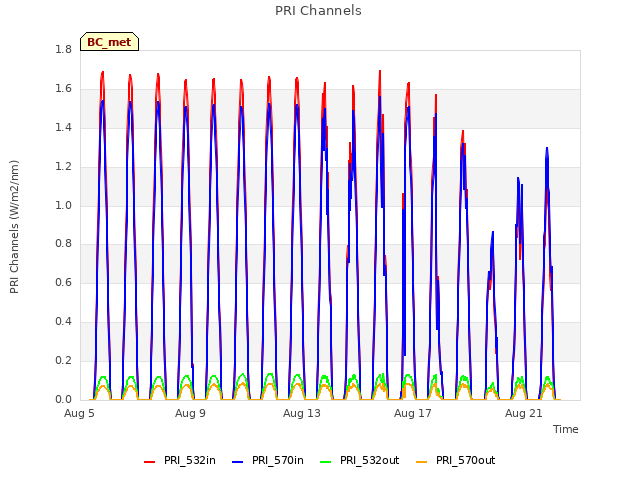The width and height of the screenshot is (640, 480).
Task: Click the 1.2 y-axis tick label
Action: click(x=63, y=167)
